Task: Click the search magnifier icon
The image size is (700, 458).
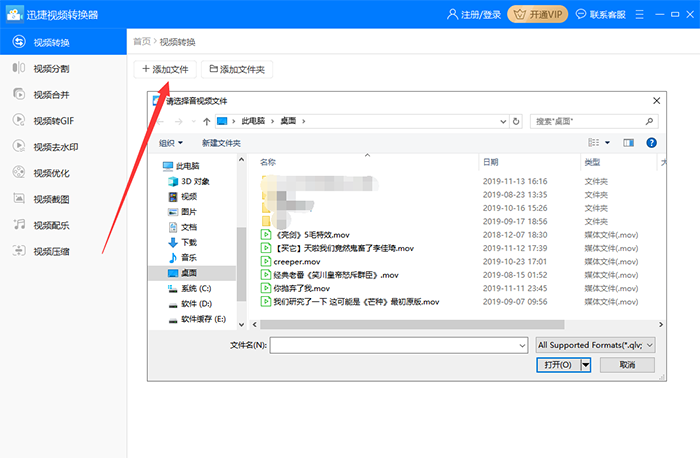Action: point(649,121)
